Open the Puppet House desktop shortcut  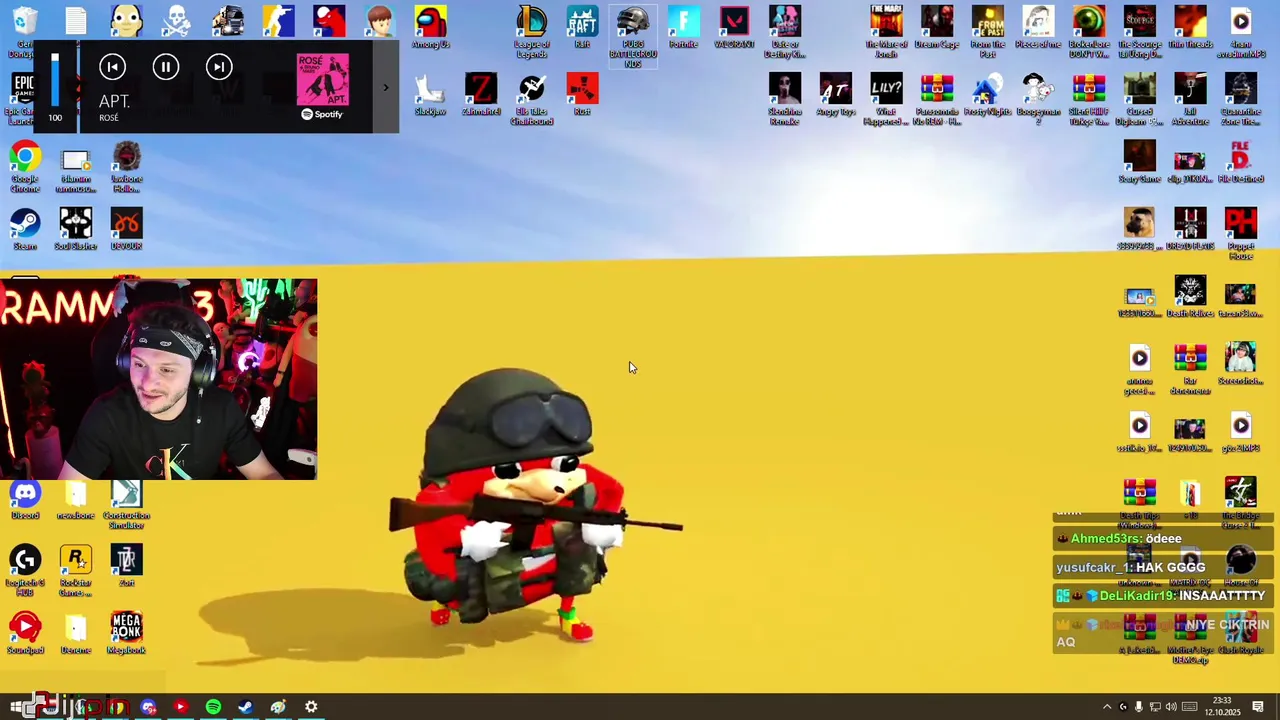click(1241, 234)
